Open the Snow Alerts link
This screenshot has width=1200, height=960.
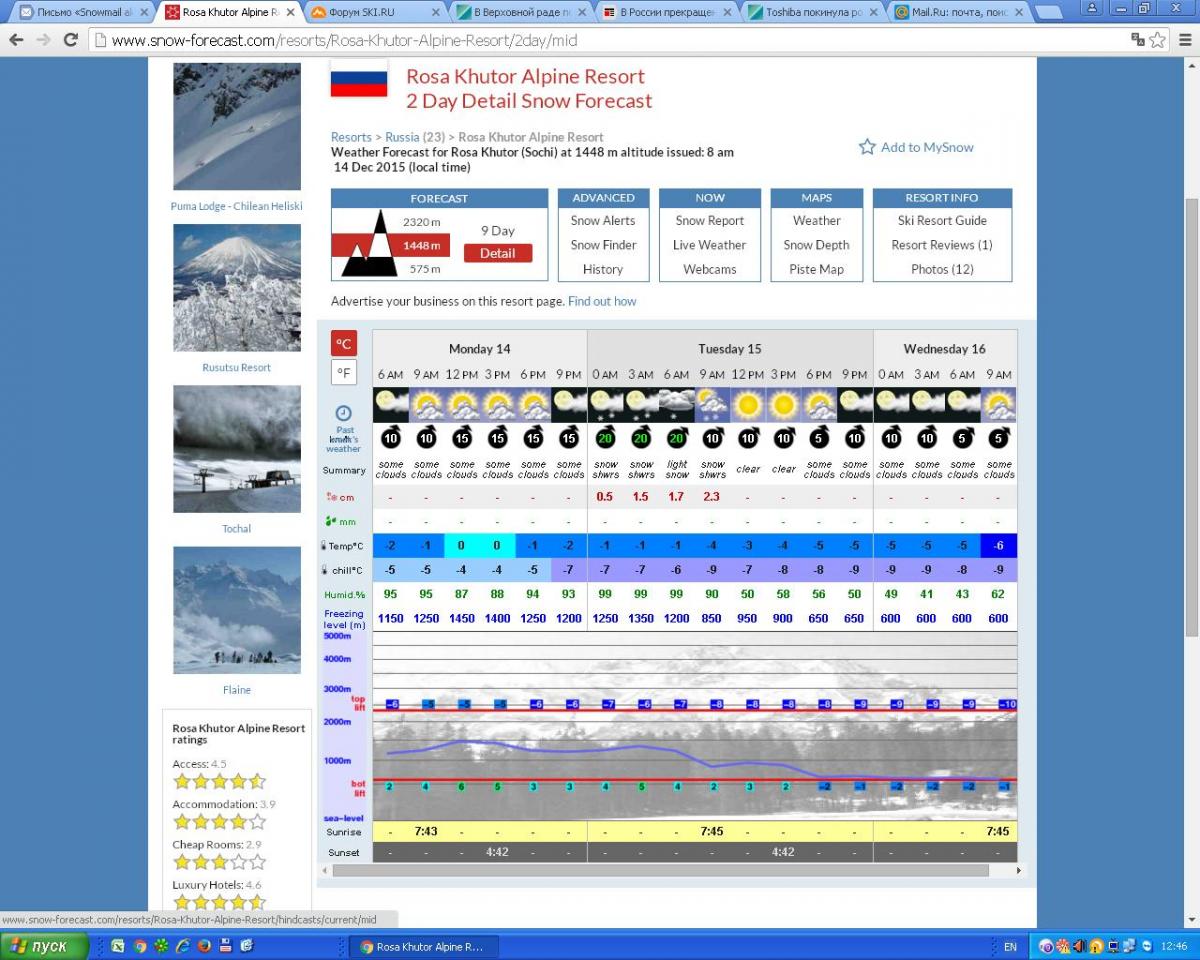pos(603,220)
